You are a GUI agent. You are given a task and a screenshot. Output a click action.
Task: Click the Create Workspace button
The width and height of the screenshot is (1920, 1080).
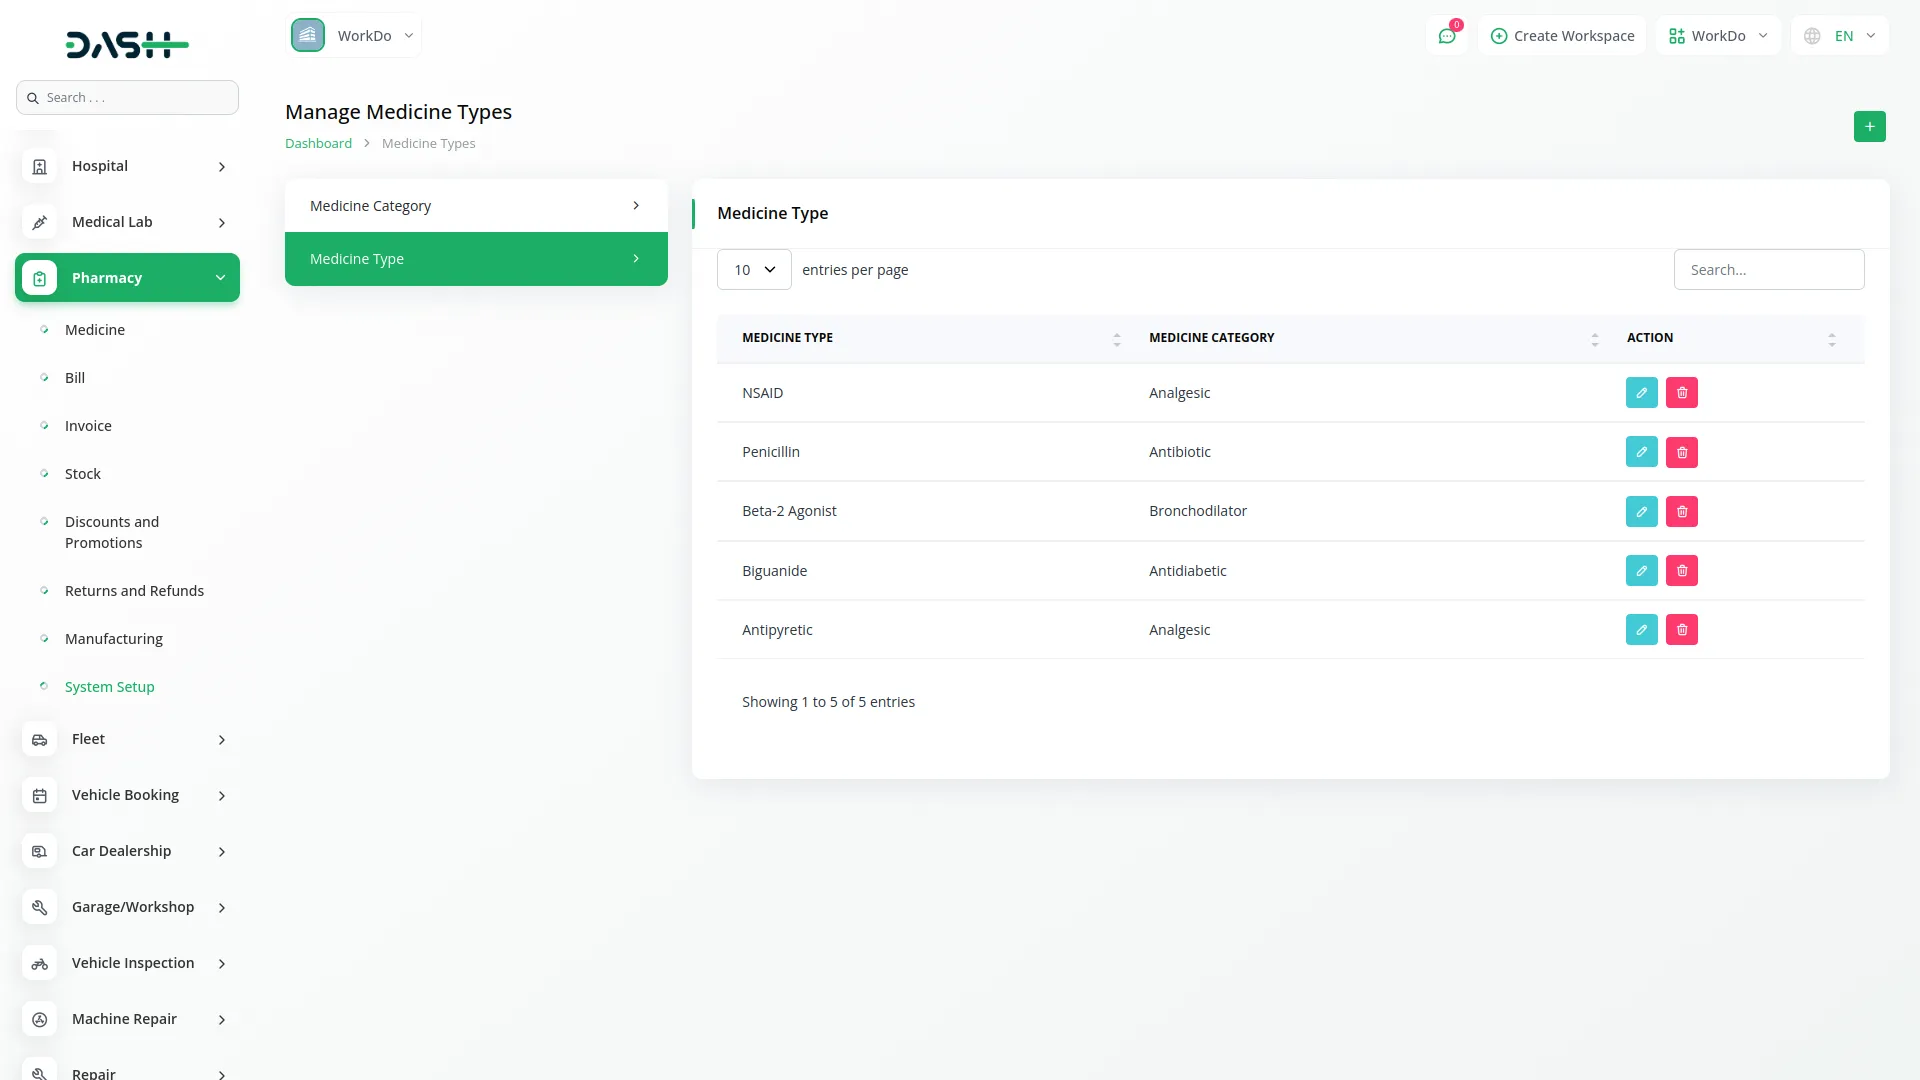[1562, 35]
